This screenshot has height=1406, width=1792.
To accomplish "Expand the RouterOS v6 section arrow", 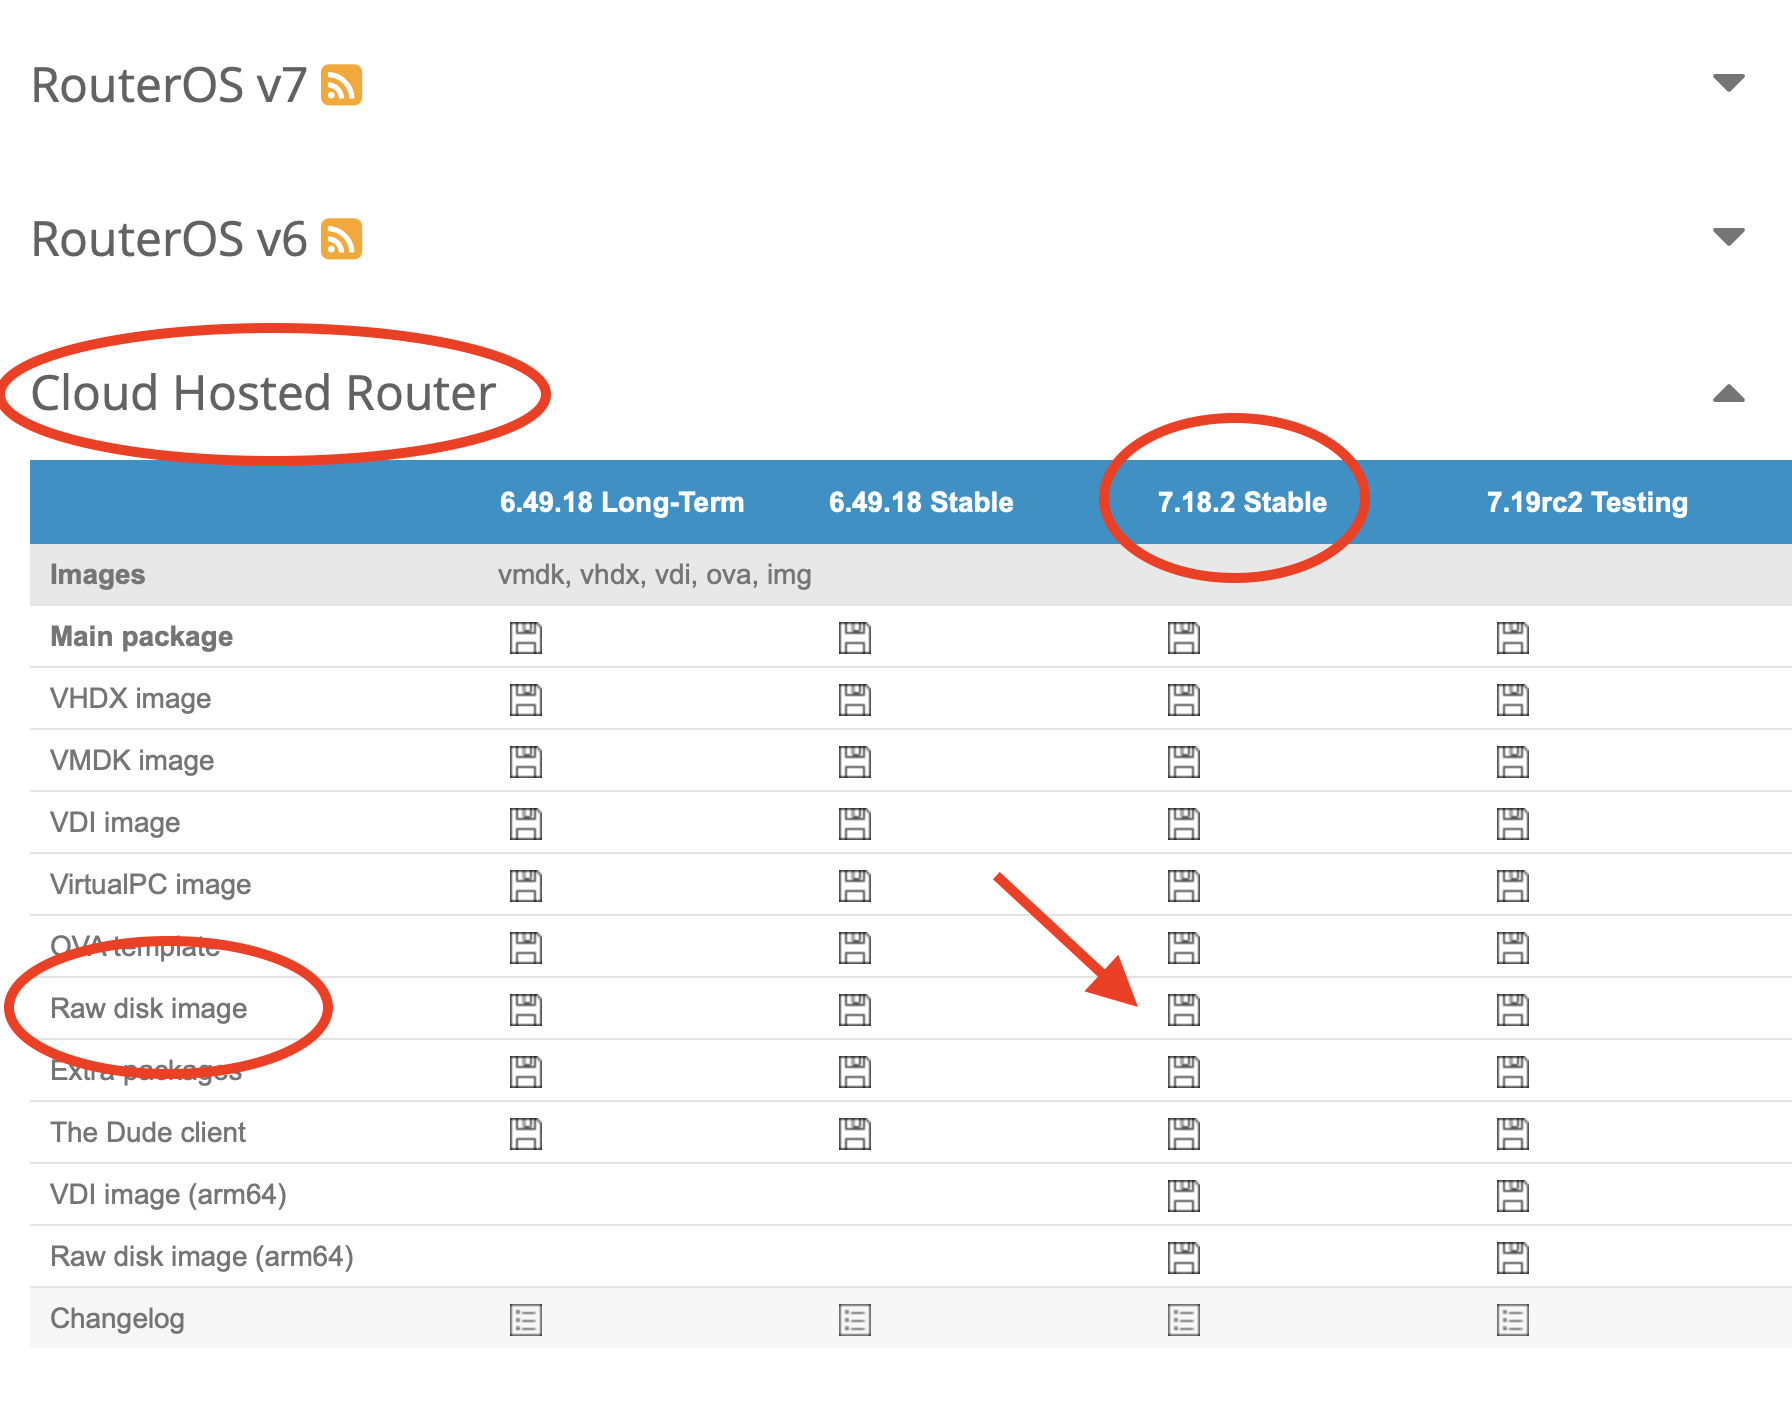I will [x=1728, y=237].
